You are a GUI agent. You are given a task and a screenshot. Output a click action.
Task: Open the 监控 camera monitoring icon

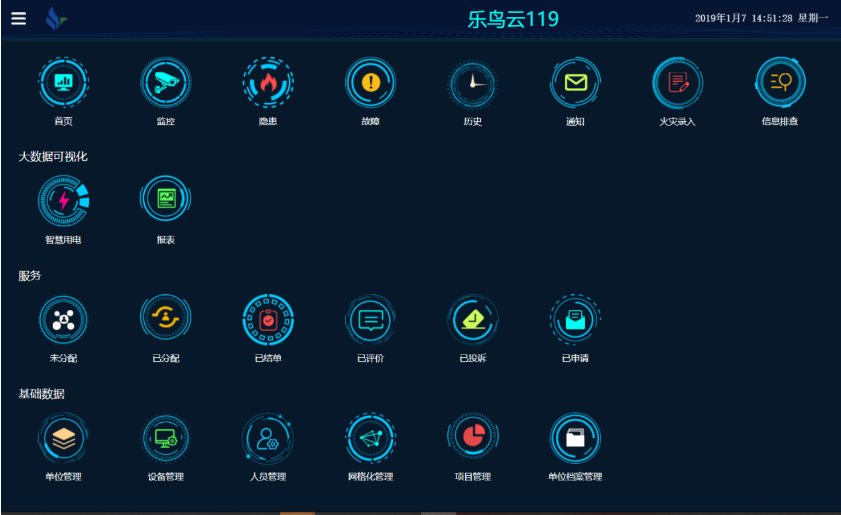coord(166,83)
